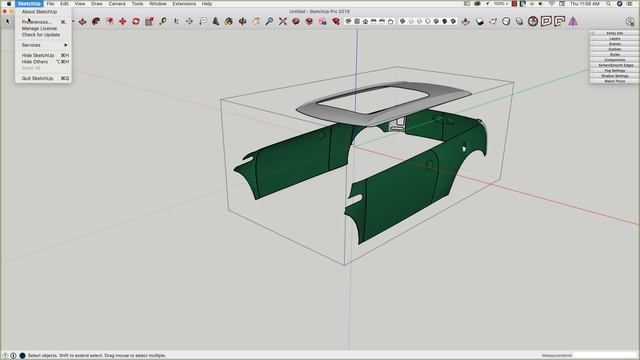The image size is (640, 360).
Task: Open the Draw menu
Action: point(97,4)
